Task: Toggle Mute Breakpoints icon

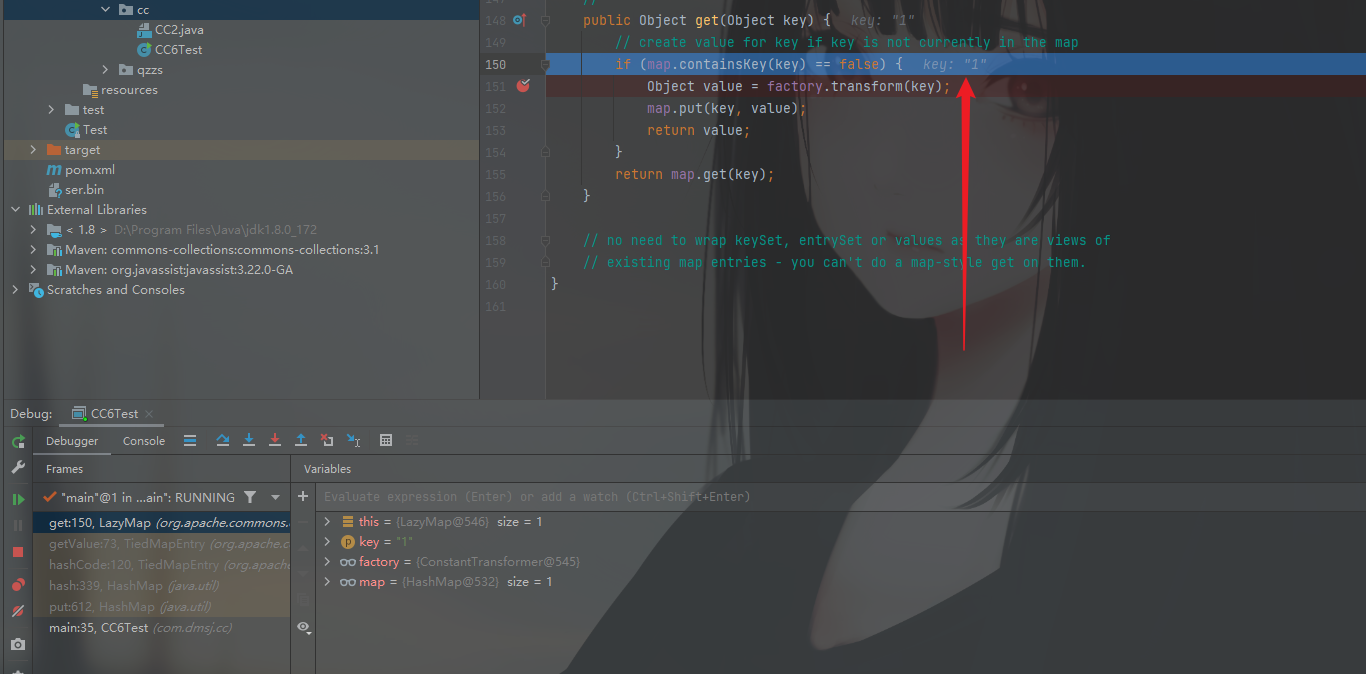Action: pyautogui.click(x=18, y=611)
